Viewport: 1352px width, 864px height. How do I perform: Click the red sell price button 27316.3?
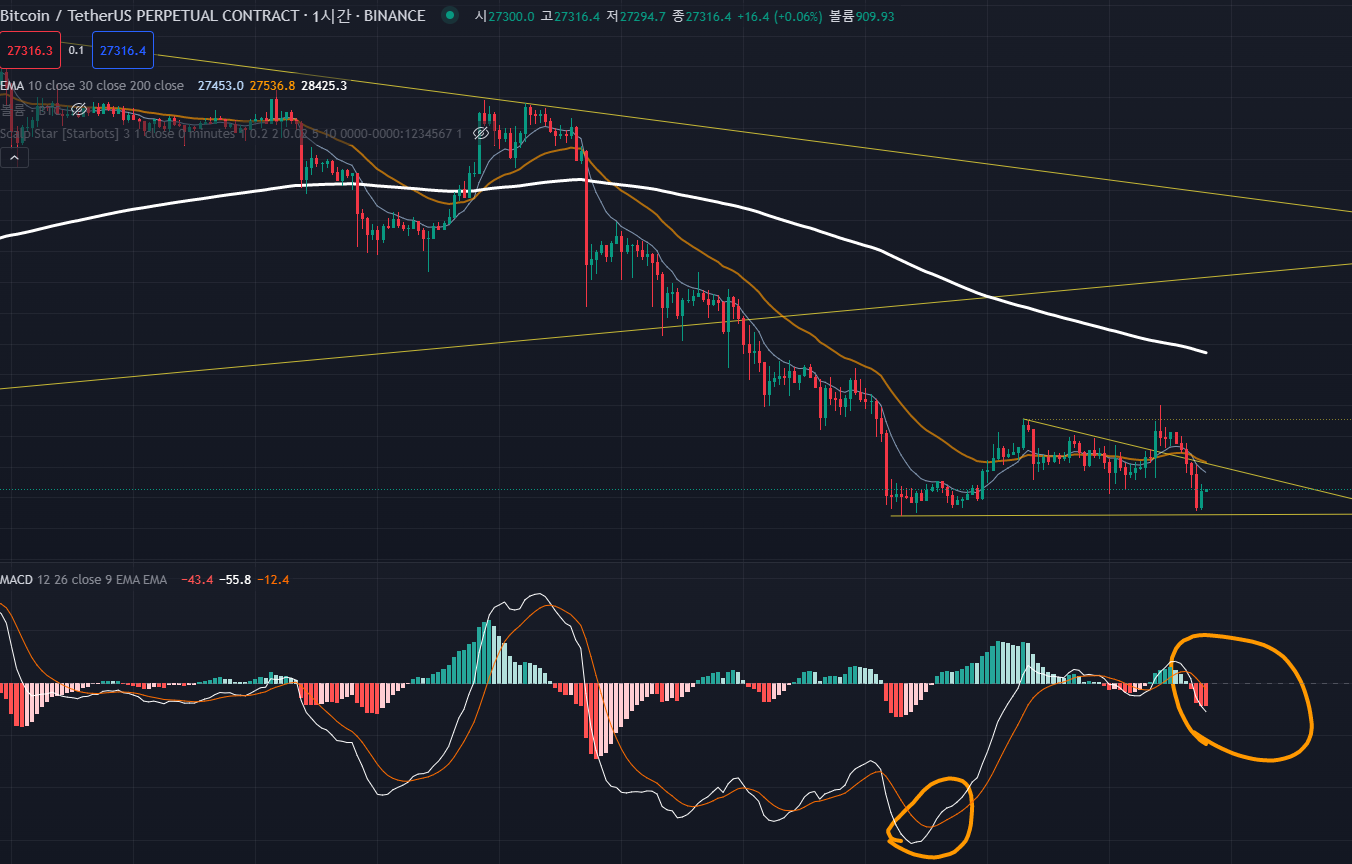tap(28, 49)
